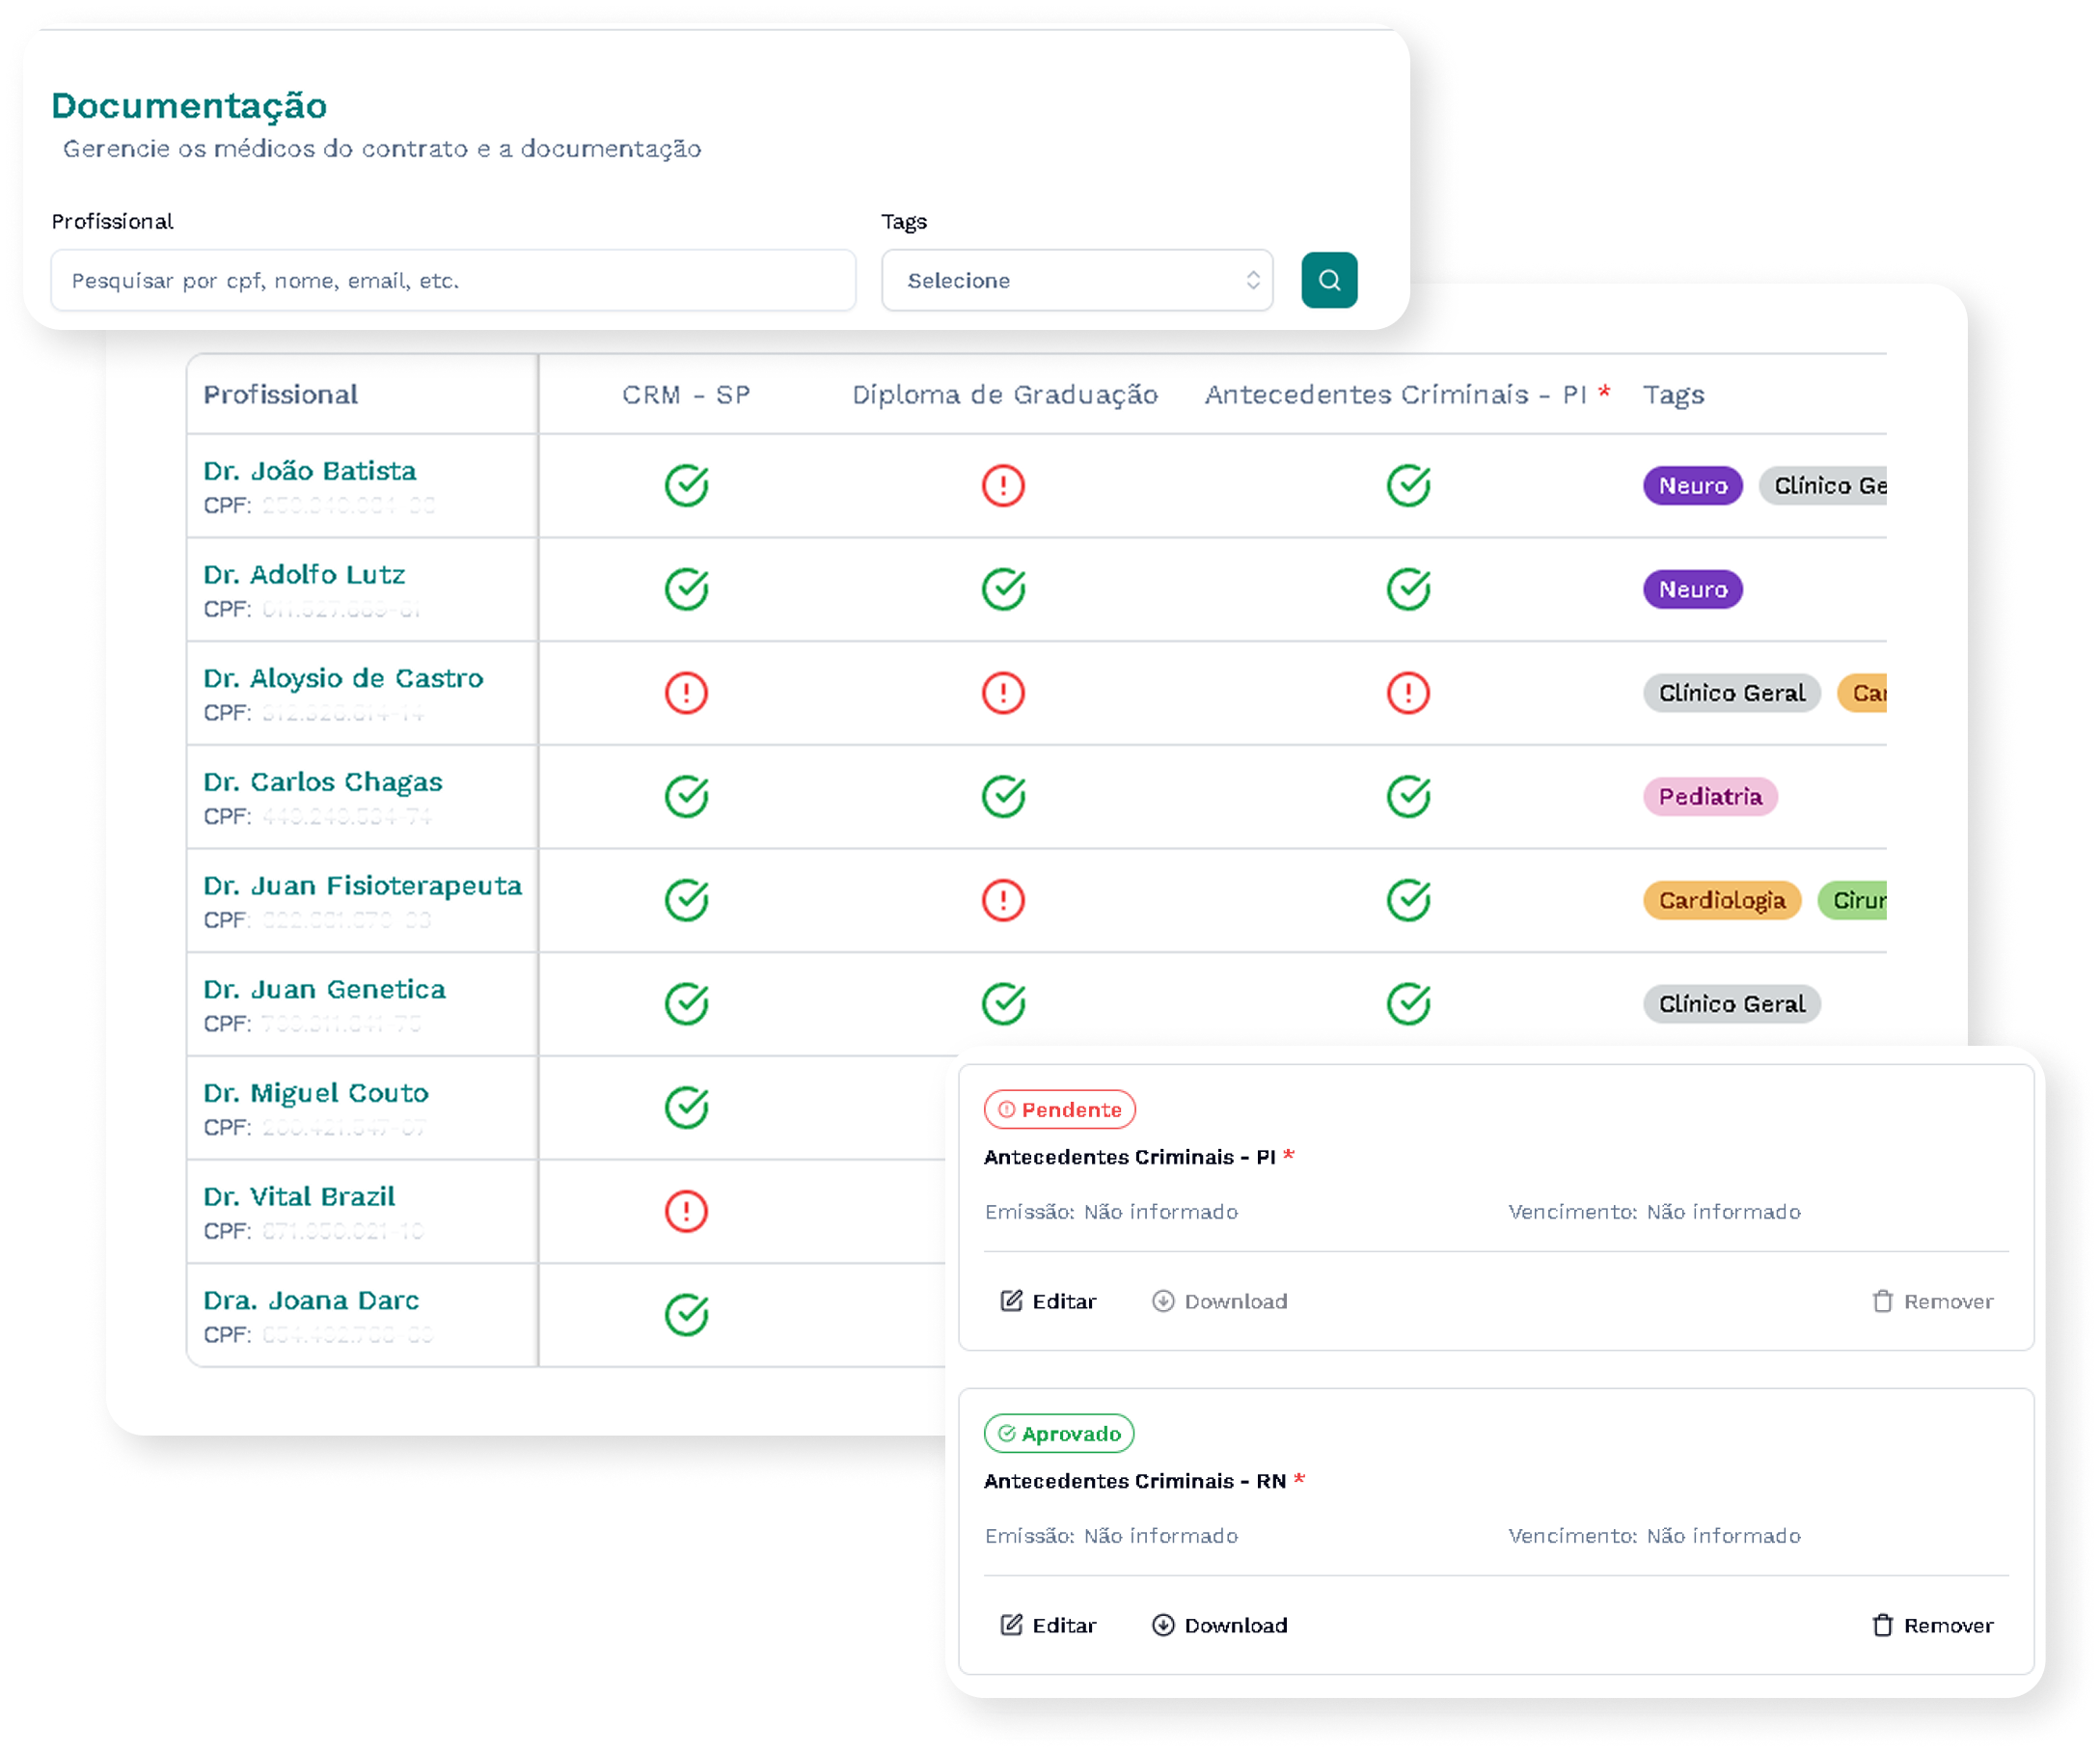The height and width of the screenshot is (1752, 2100).
Task: Click the Aprovado status badge
Action: pos(1058,1434)
